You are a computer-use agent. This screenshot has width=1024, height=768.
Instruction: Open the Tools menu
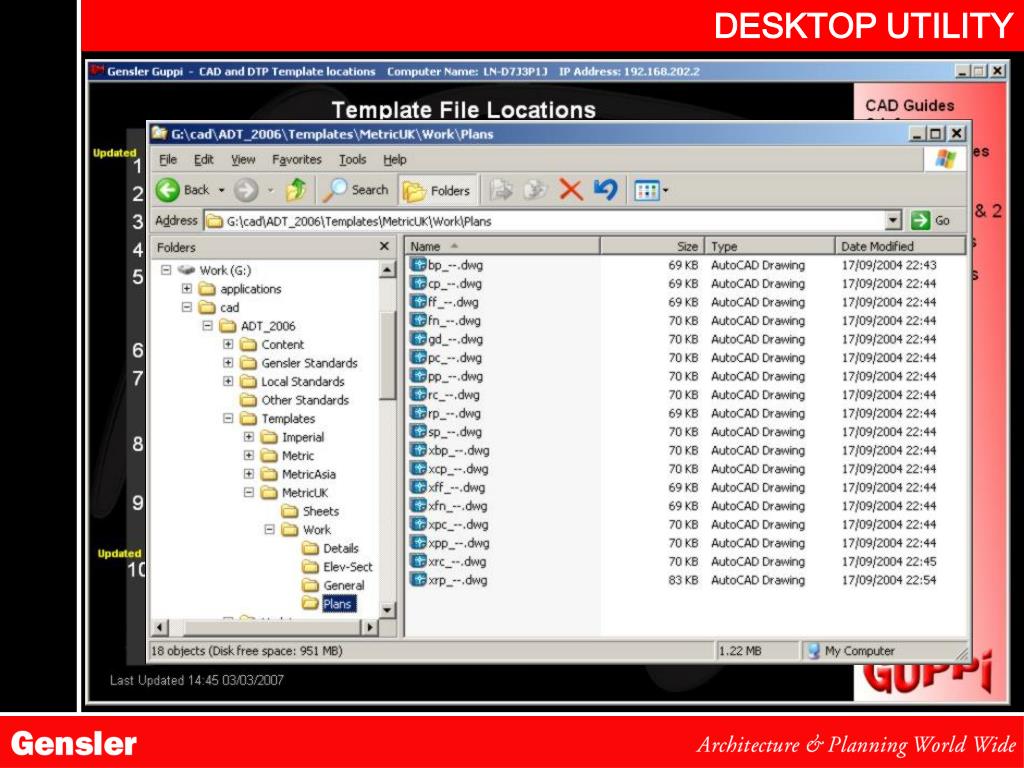pos(353,159)
